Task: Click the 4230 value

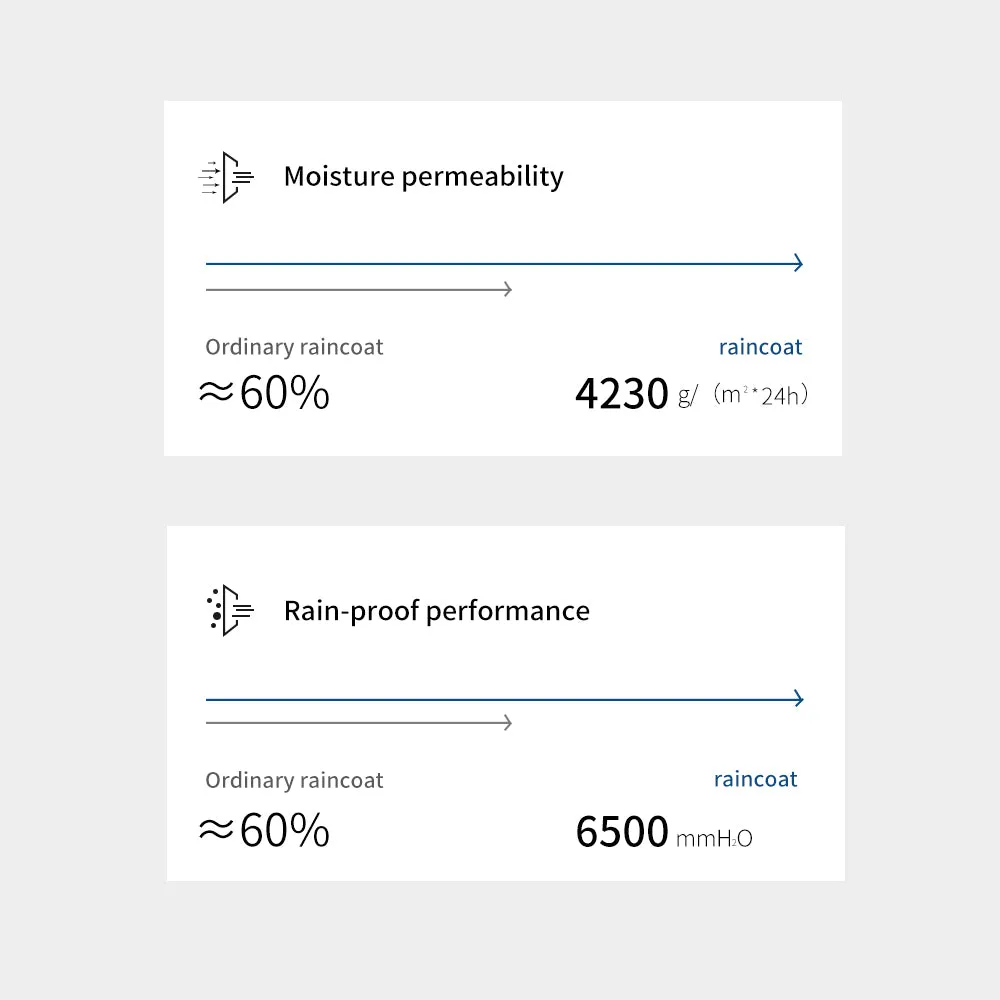Action: (x=621, y=393)
